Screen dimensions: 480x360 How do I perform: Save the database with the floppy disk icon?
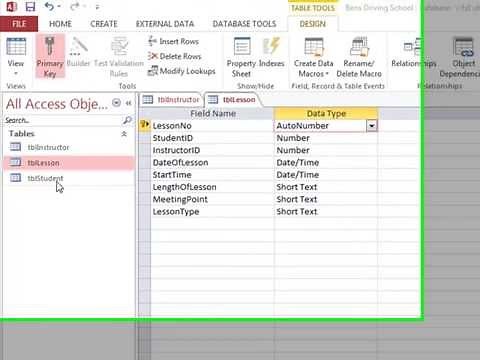30,7
